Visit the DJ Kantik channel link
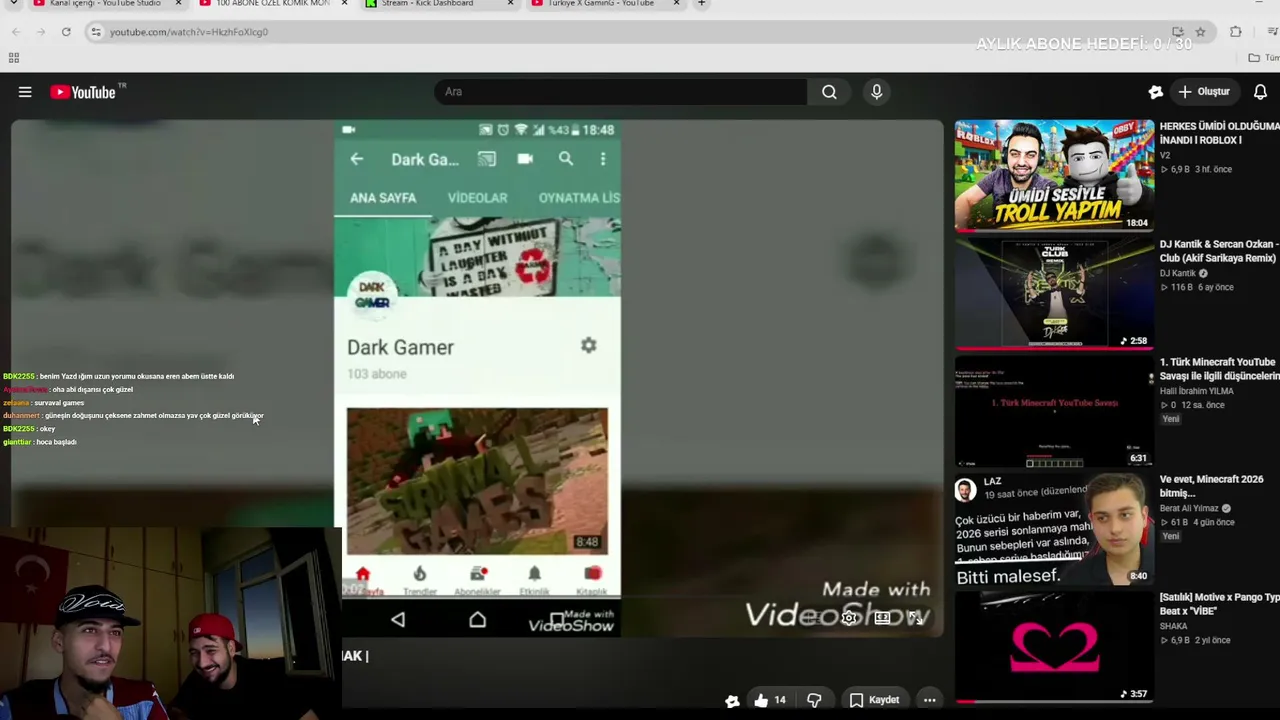This screenshot has height=720, width=1280. coord(1178,273)
